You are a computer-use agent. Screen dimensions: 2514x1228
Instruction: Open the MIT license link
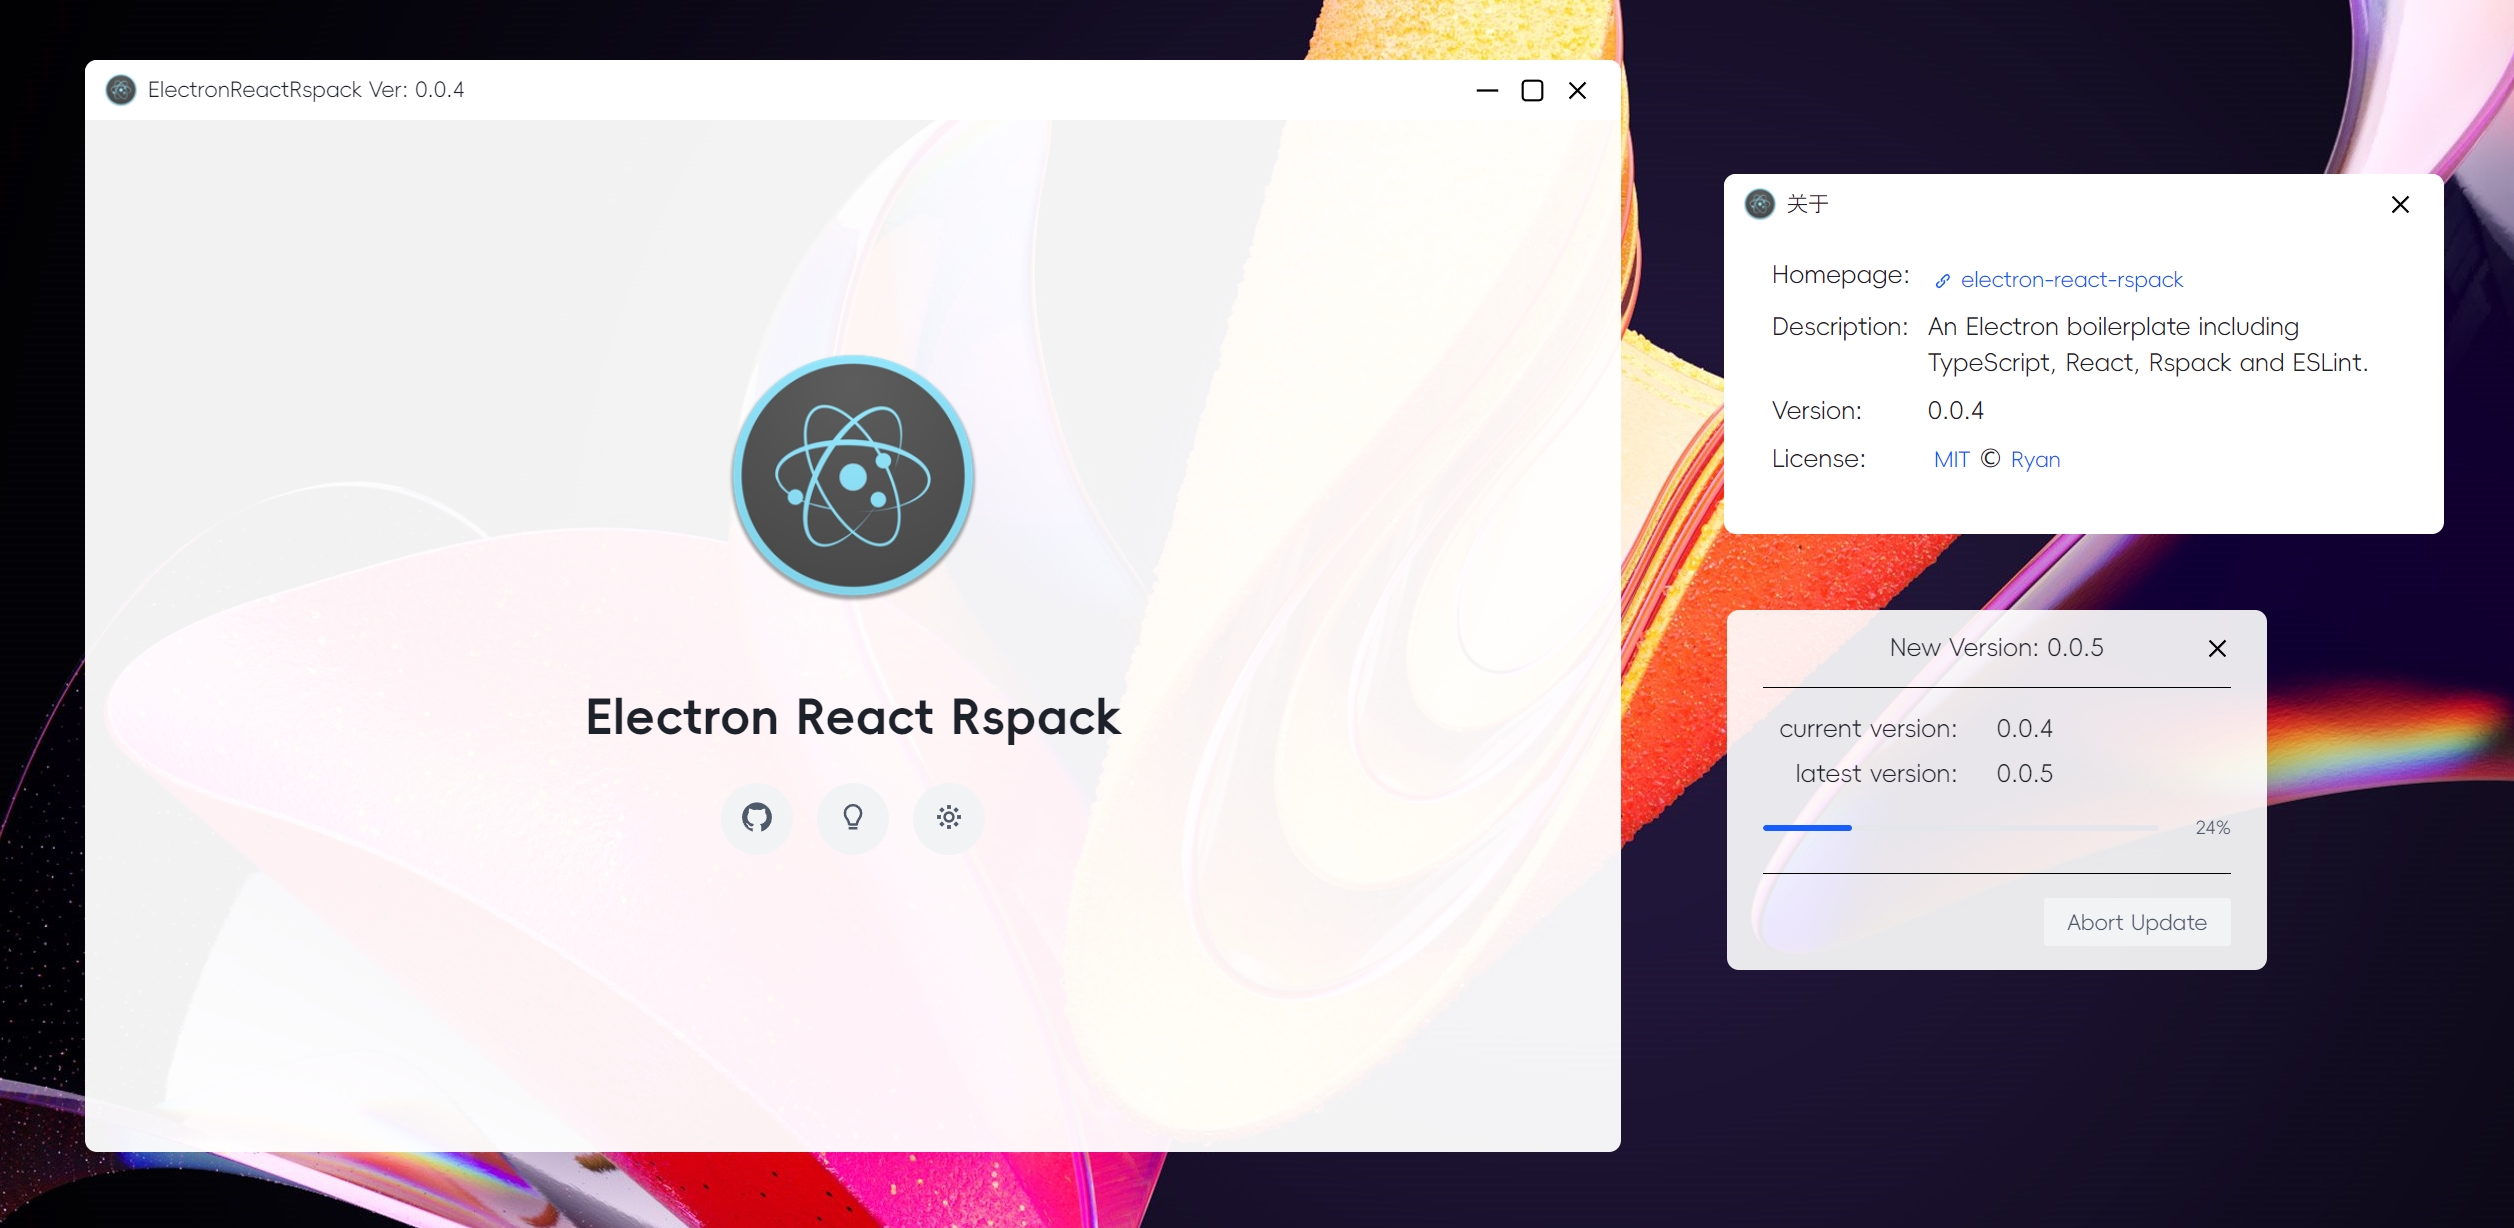coord(1951,459)
